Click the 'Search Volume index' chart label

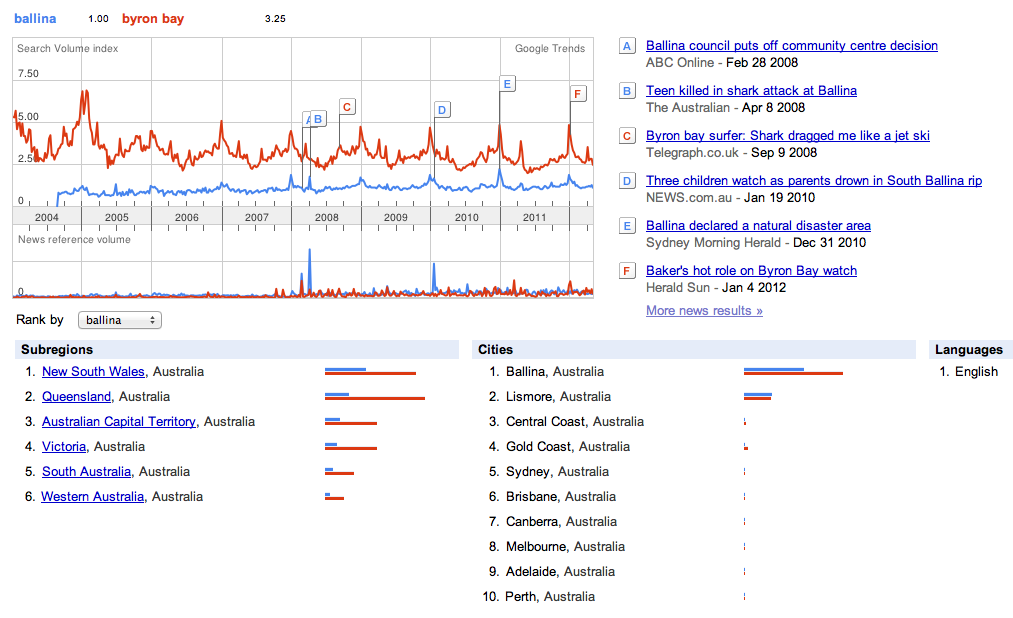(68, 48)
